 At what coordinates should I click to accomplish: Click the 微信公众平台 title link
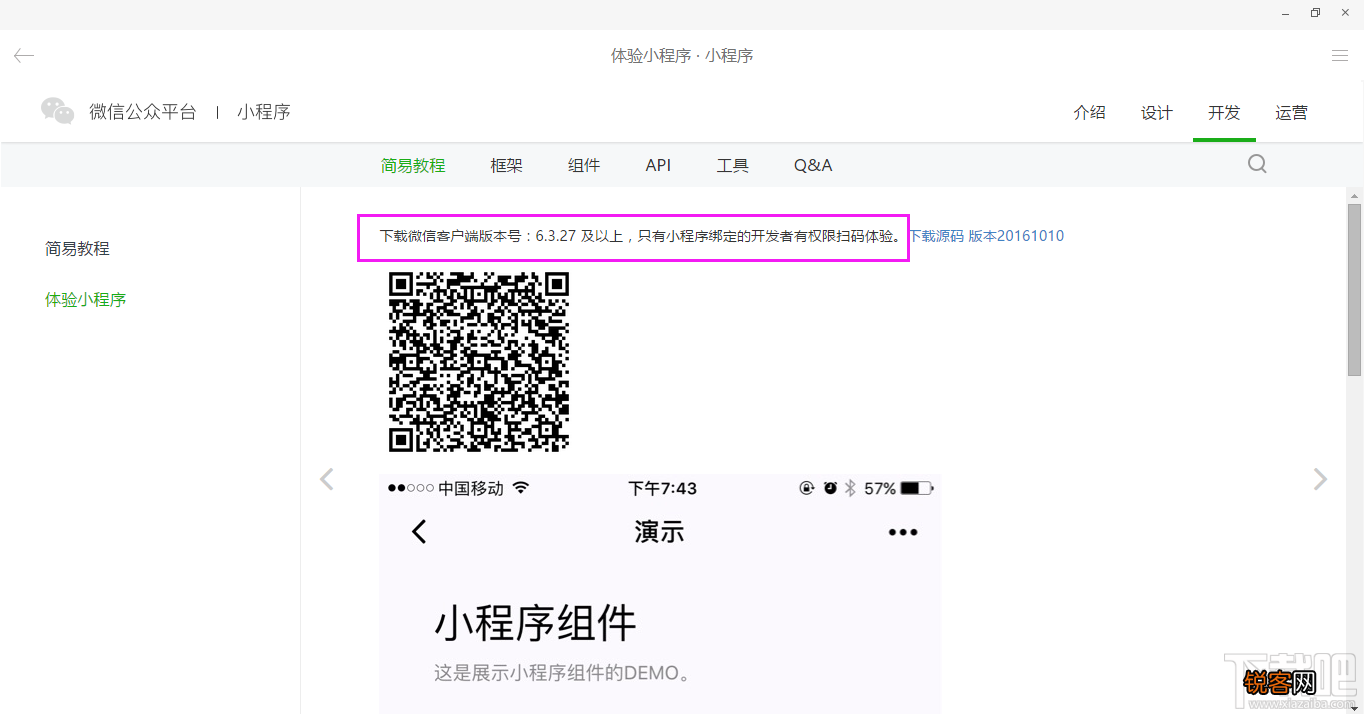[x=143, y=112]
